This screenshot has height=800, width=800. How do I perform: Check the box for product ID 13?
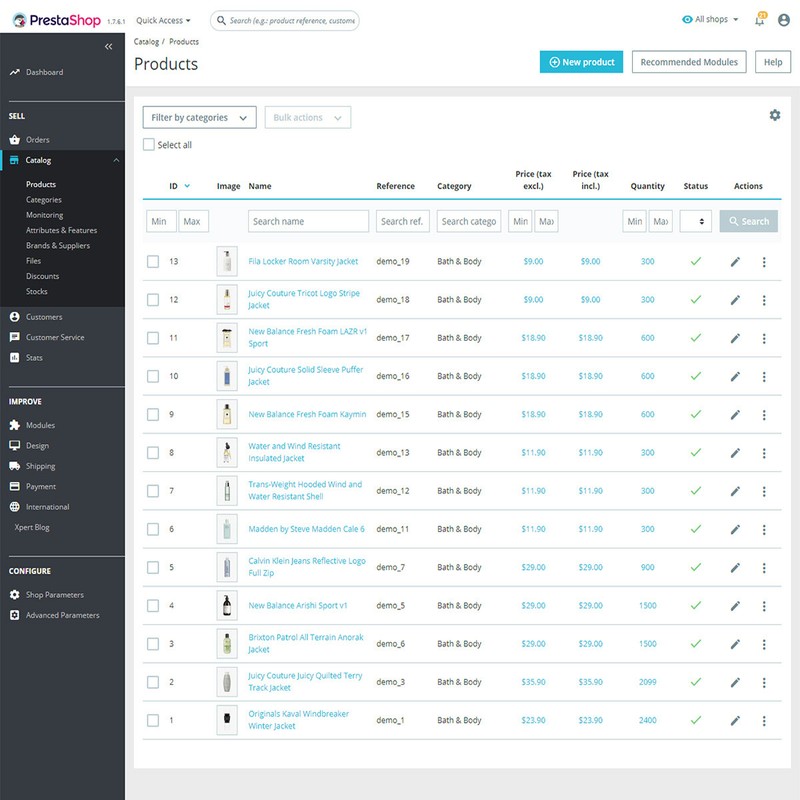pyautogui.click(x=153, y=262)
